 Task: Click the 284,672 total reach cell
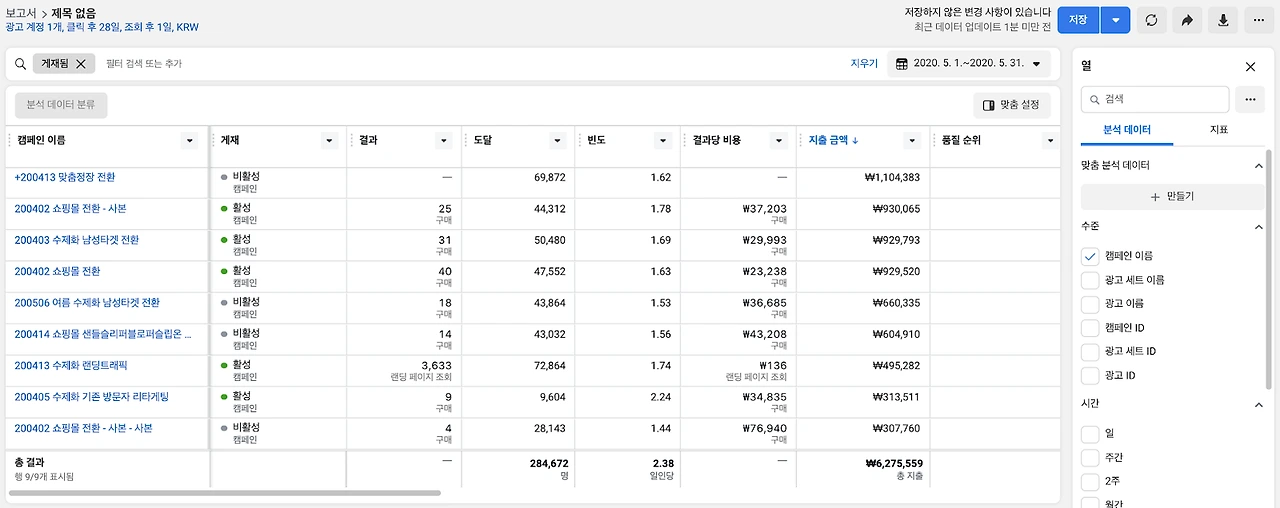pyautogui.click(x=549, y=463)
